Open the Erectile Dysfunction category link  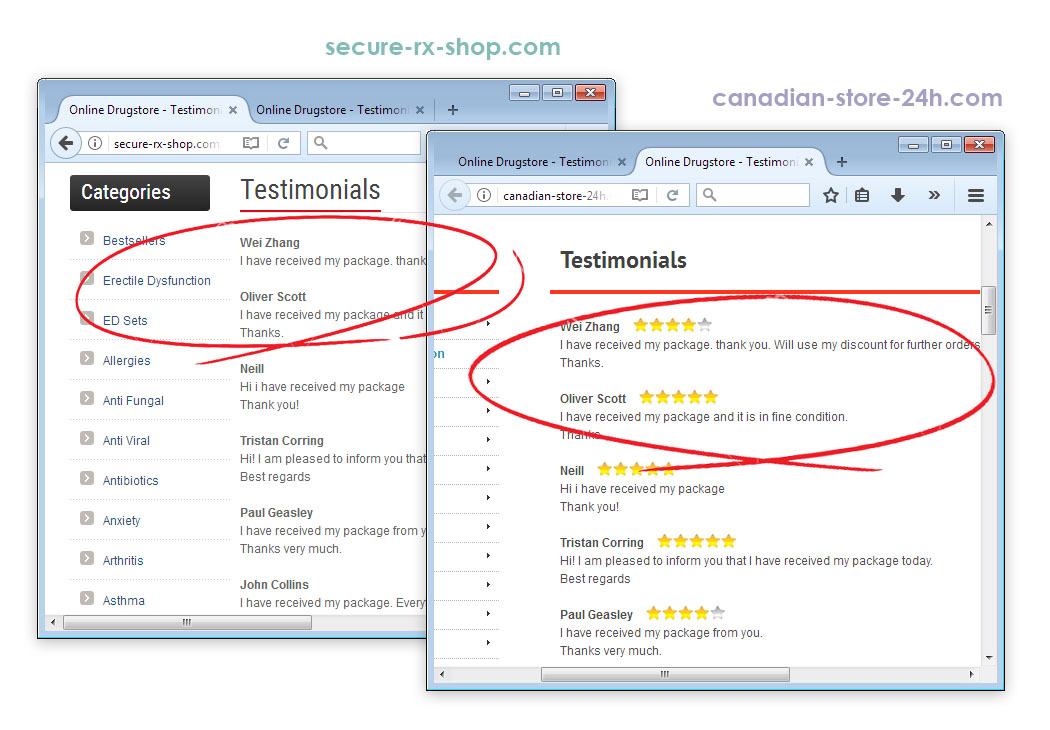(x=156, y=281)
